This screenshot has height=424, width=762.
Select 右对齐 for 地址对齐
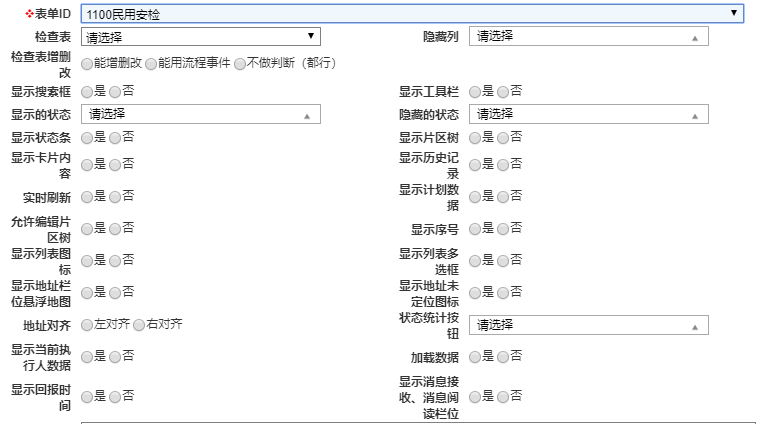point(140,326)
